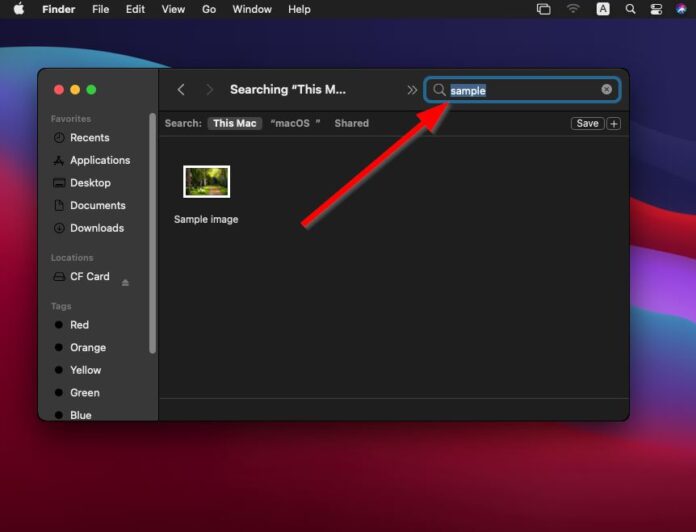The image size is (696, 532).
Task: Open Spotlight search in menu bar
Action: click(x=630, y=9)
